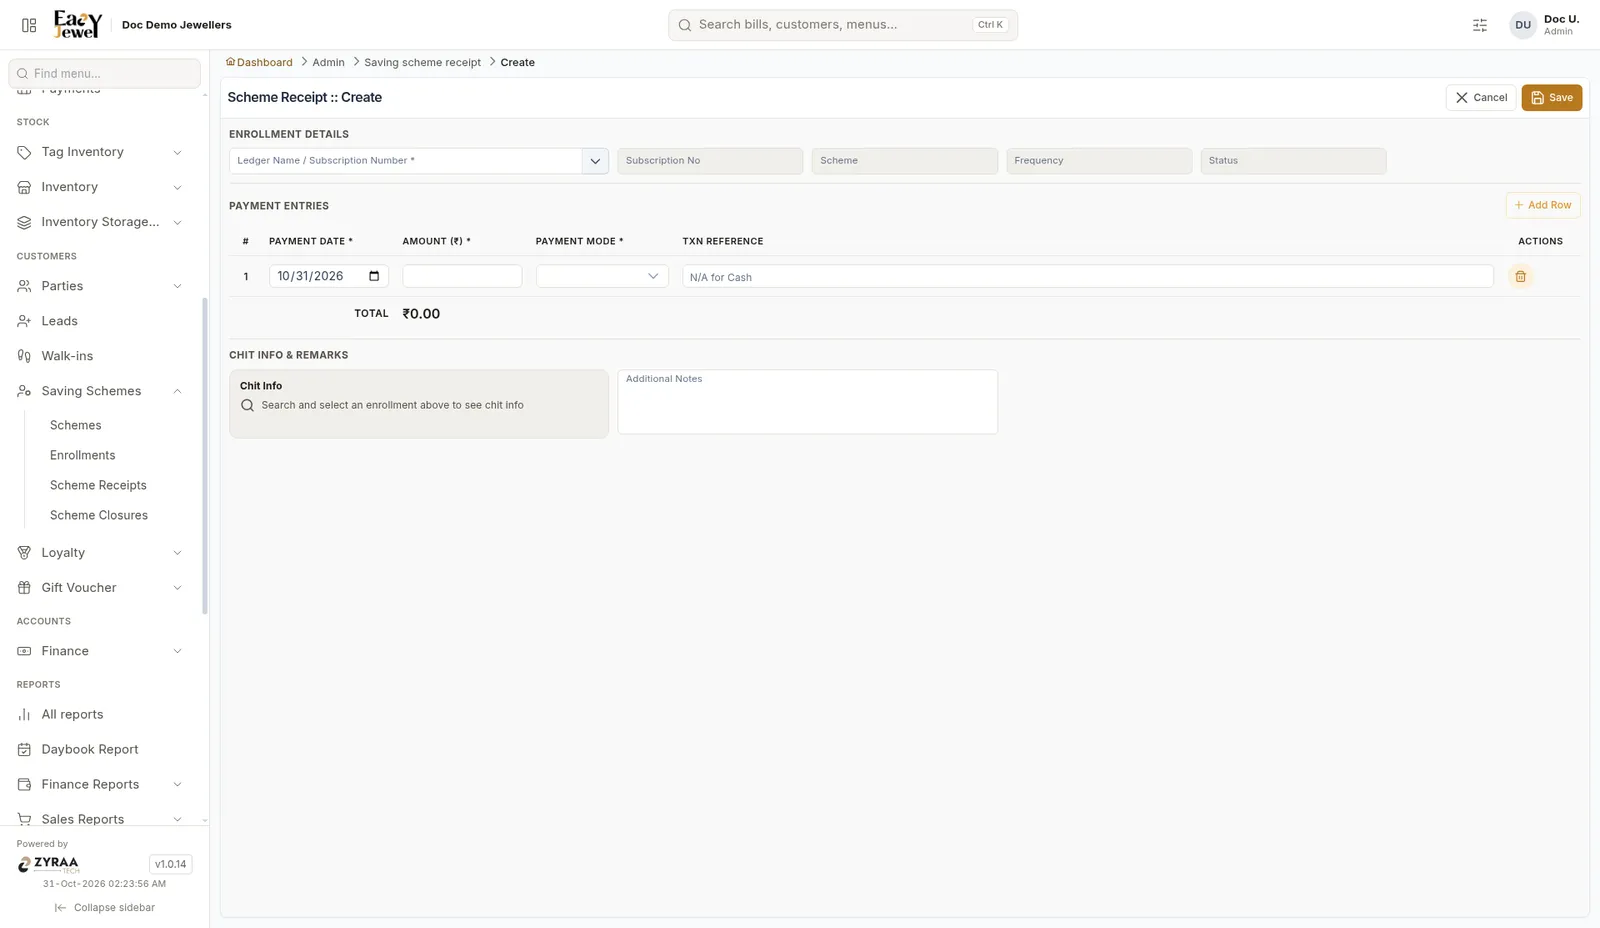Viewport: 1600px width, 928px height.
Task: Click the Inventory store icon
Action: (24, 187)
